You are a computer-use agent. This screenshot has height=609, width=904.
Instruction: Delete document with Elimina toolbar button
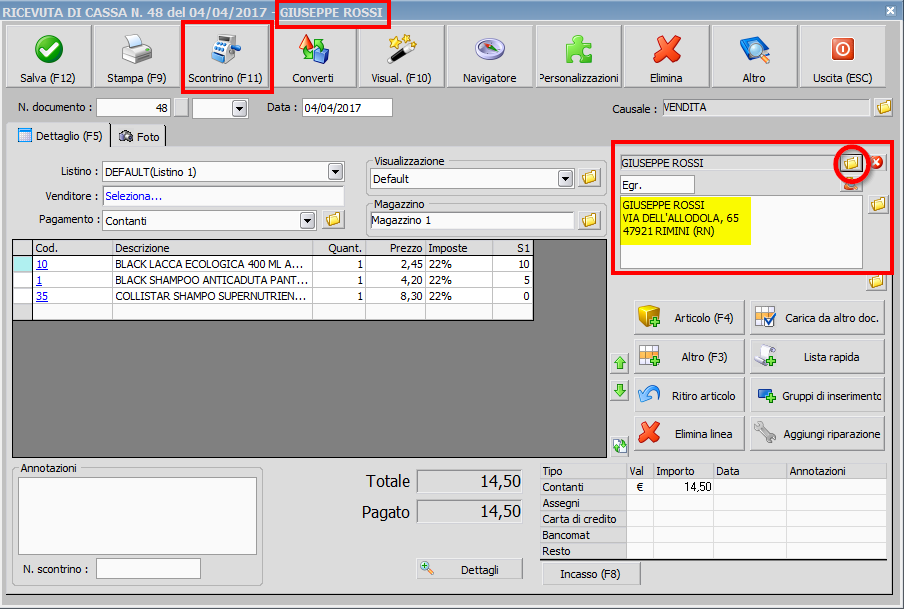[x=666, y=57]
